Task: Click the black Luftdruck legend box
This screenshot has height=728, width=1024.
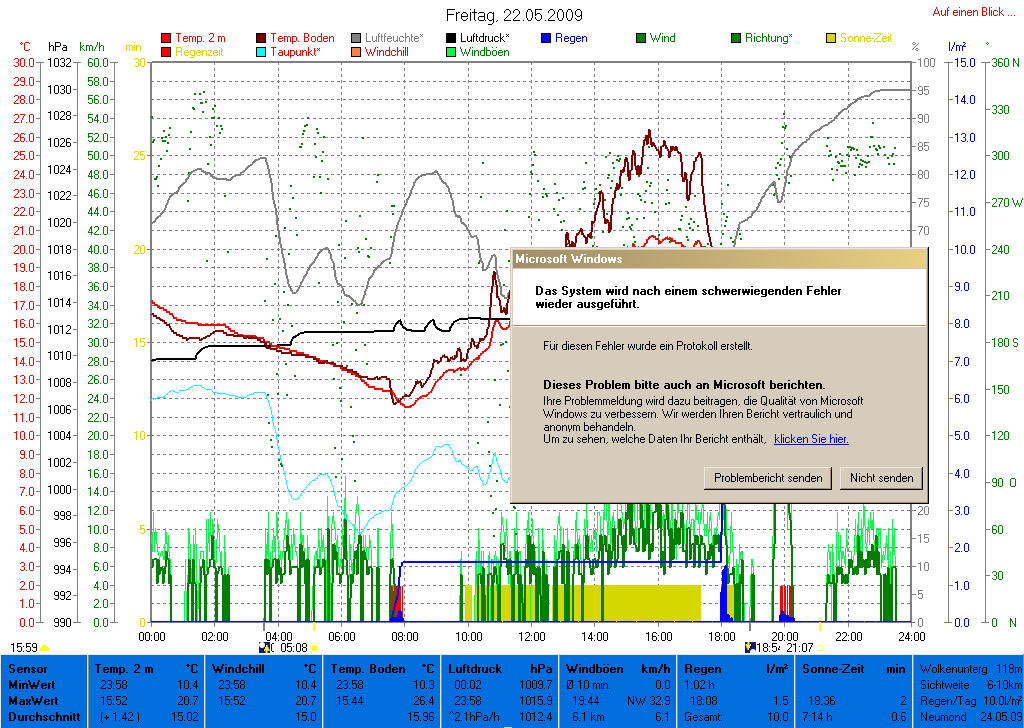Action: pos(452,39)
